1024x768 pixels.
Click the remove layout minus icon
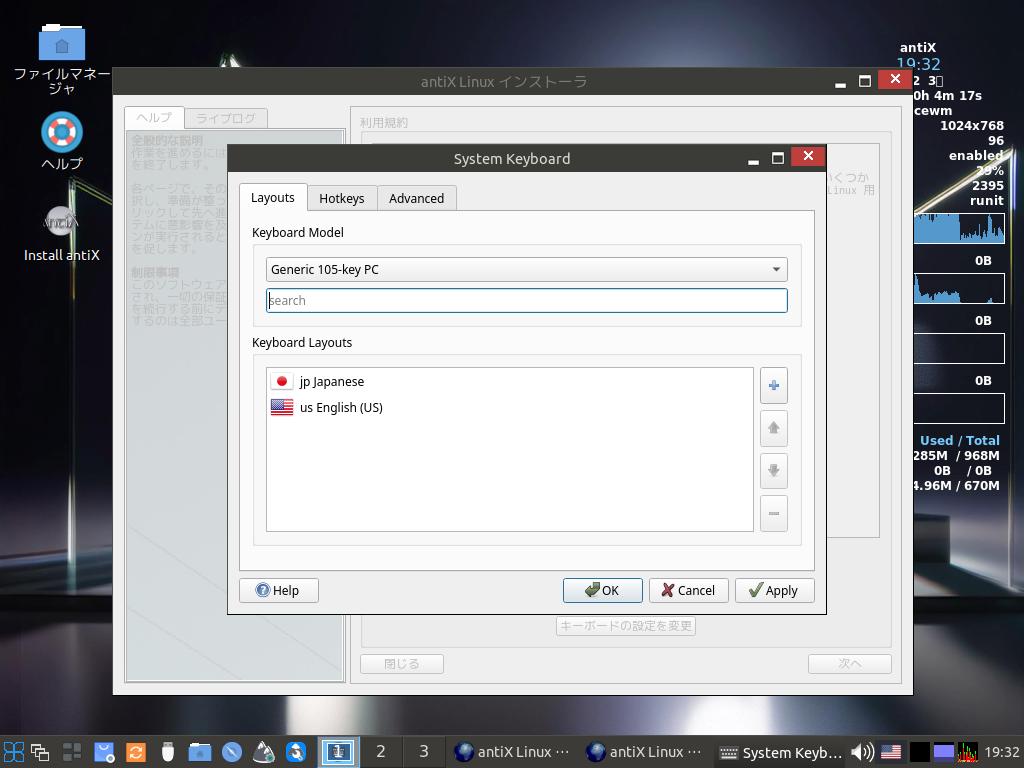(773, 514)
